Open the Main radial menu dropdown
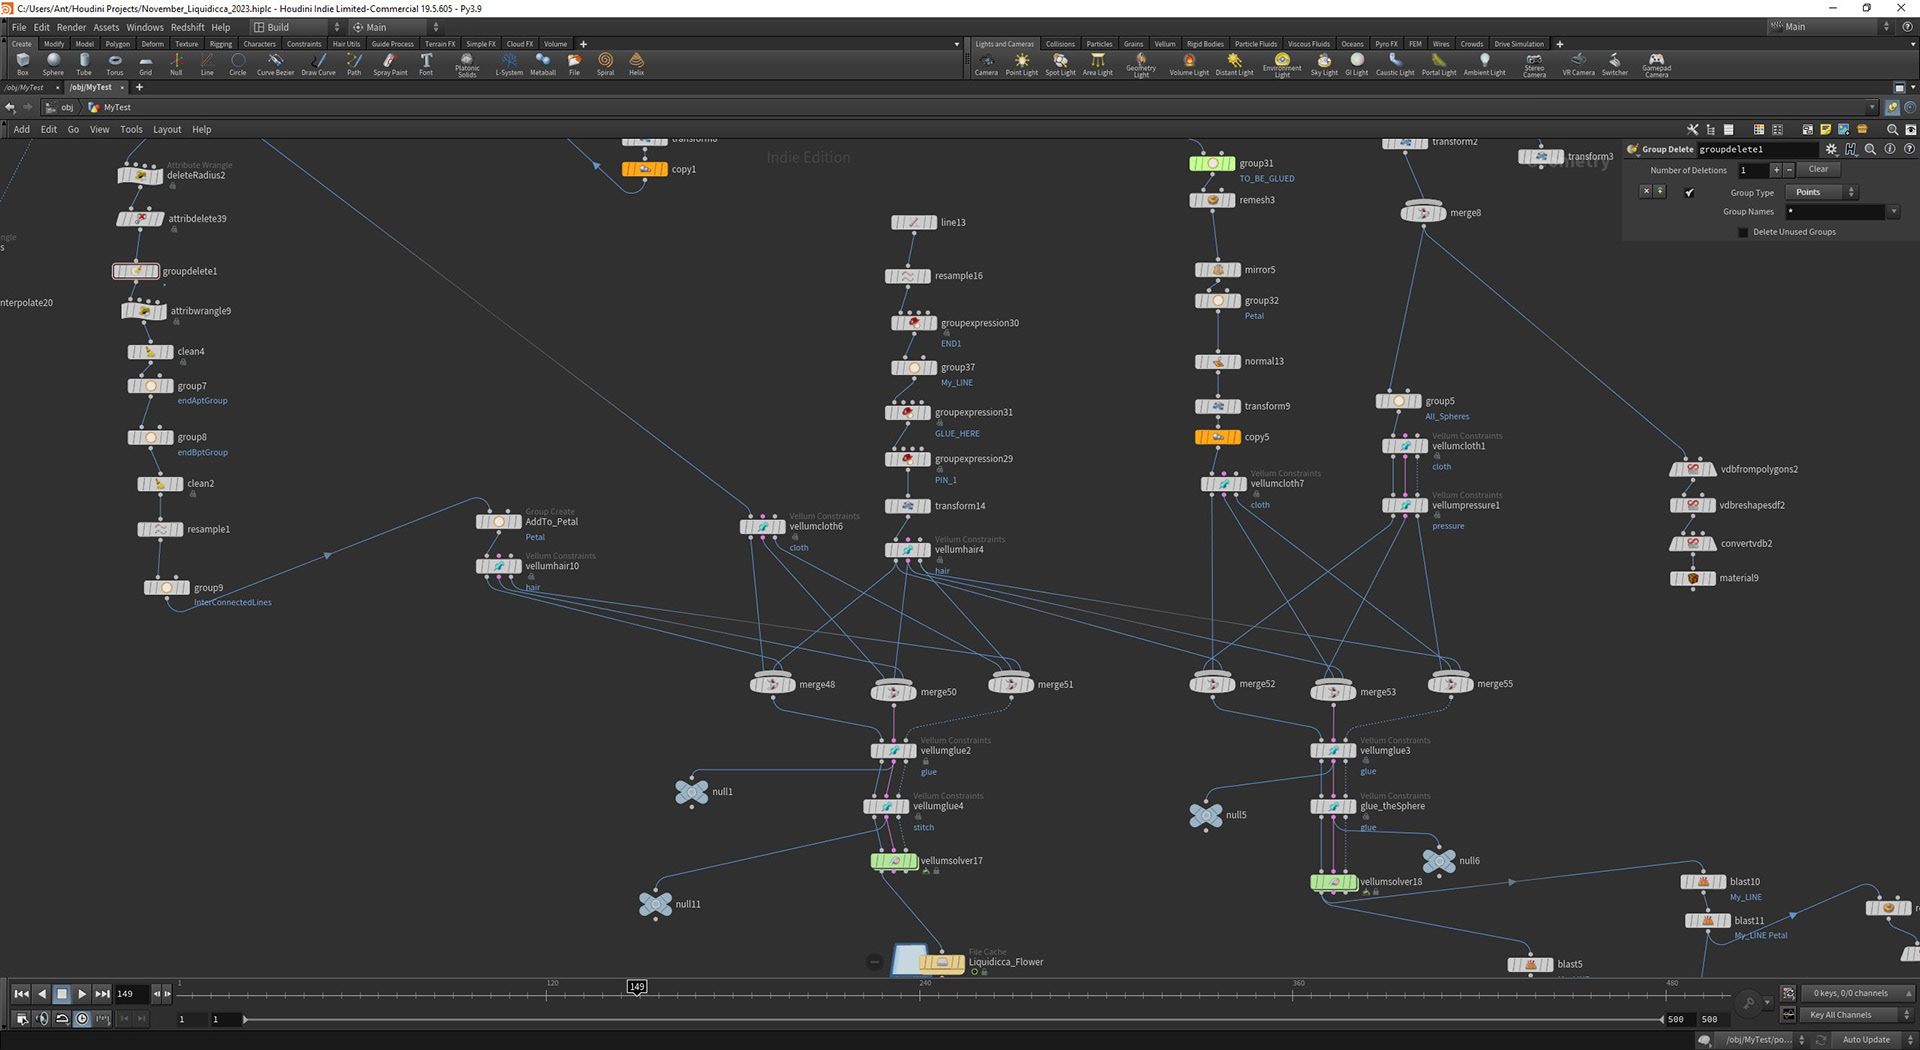 (x=395, y=27)
